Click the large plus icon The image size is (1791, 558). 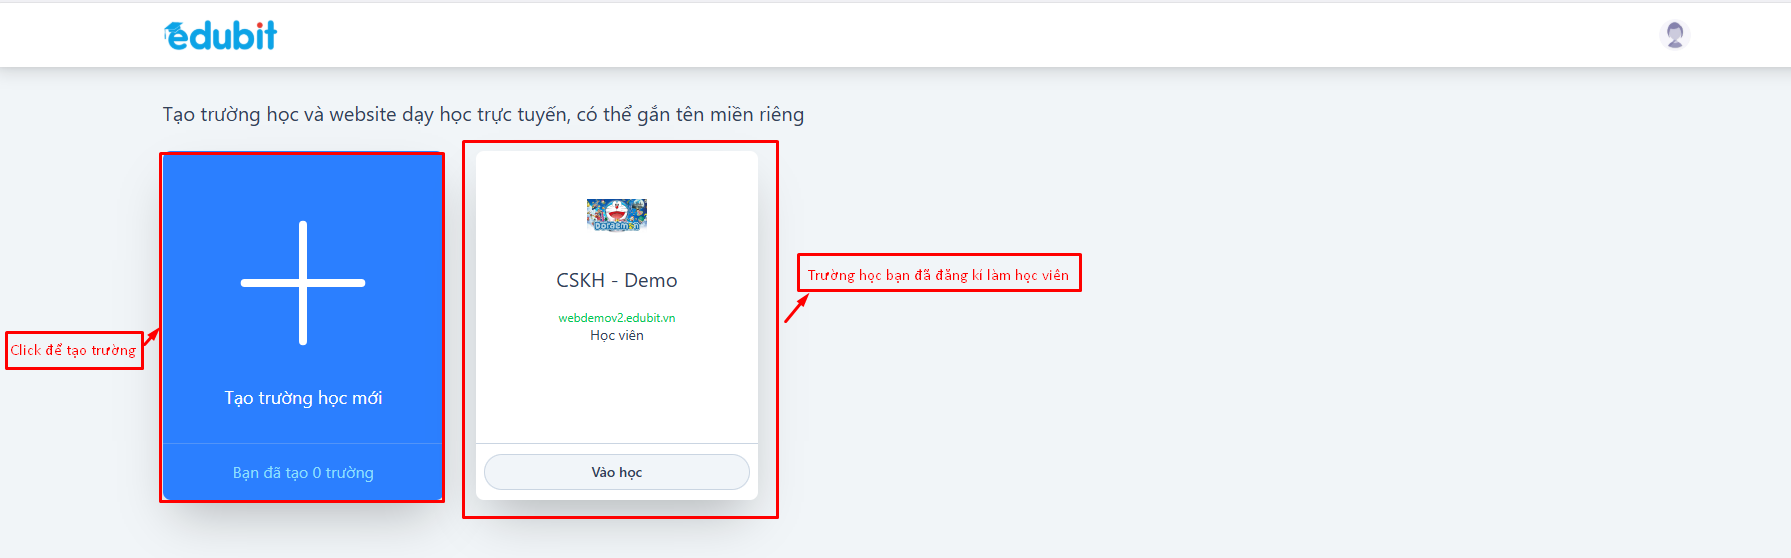(303, 283)
